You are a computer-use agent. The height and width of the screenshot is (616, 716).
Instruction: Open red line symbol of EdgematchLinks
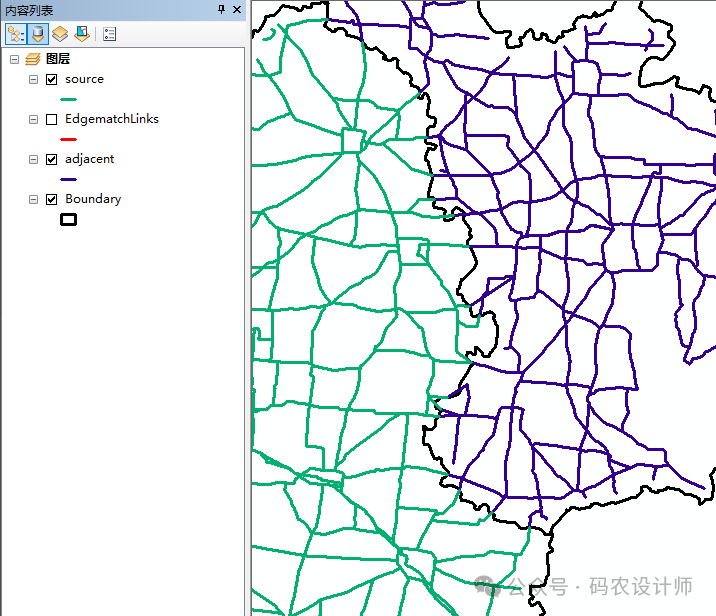pyautogui.click(x=68, y=139)
